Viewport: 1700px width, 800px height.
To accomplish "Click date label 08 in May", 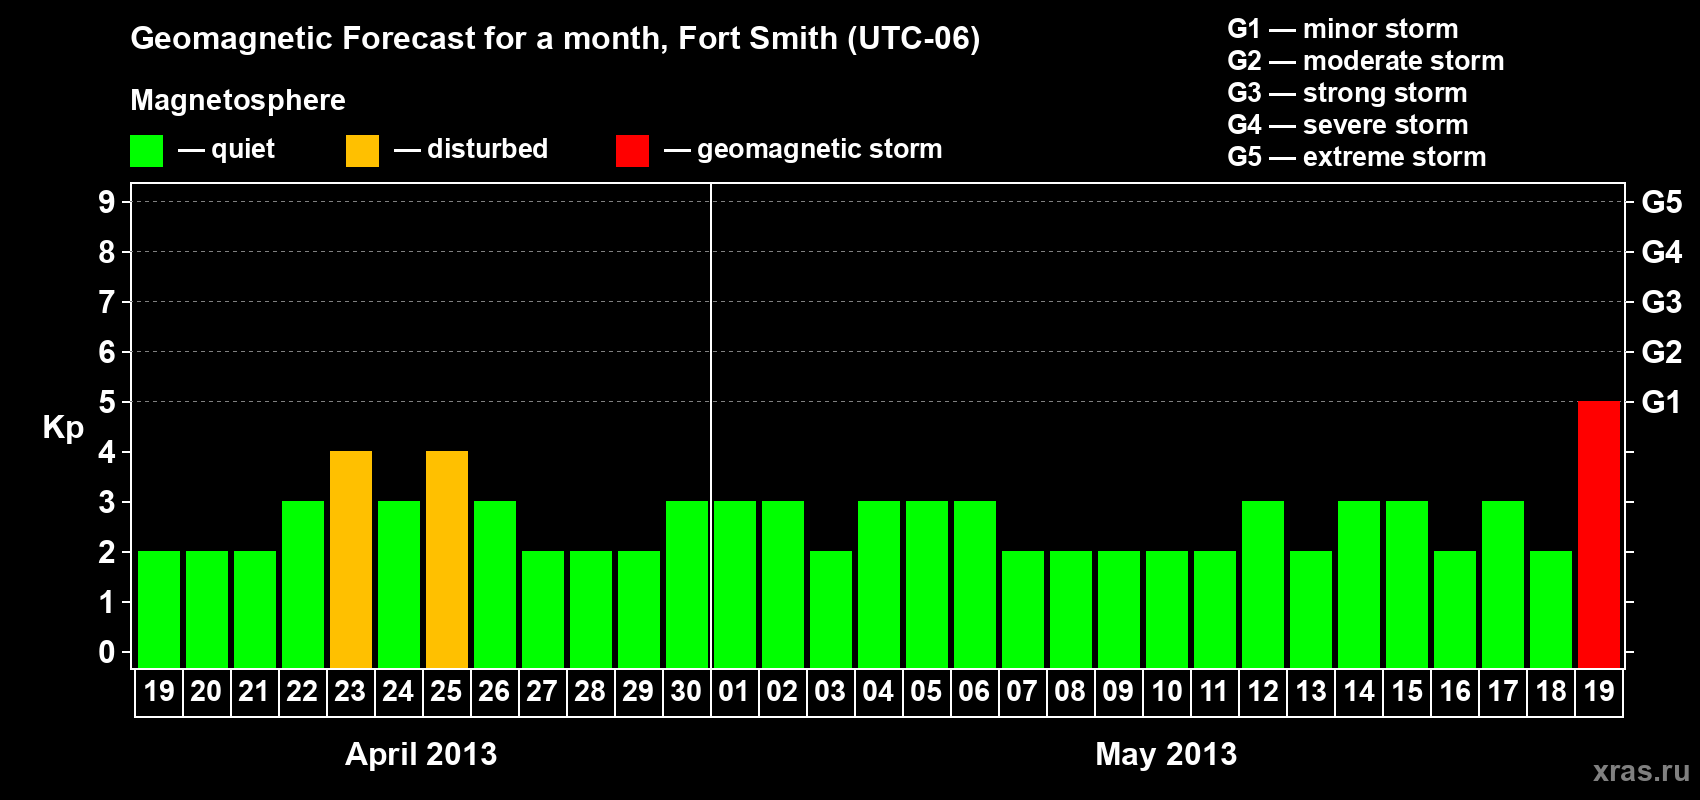I will coord(1070,692).
